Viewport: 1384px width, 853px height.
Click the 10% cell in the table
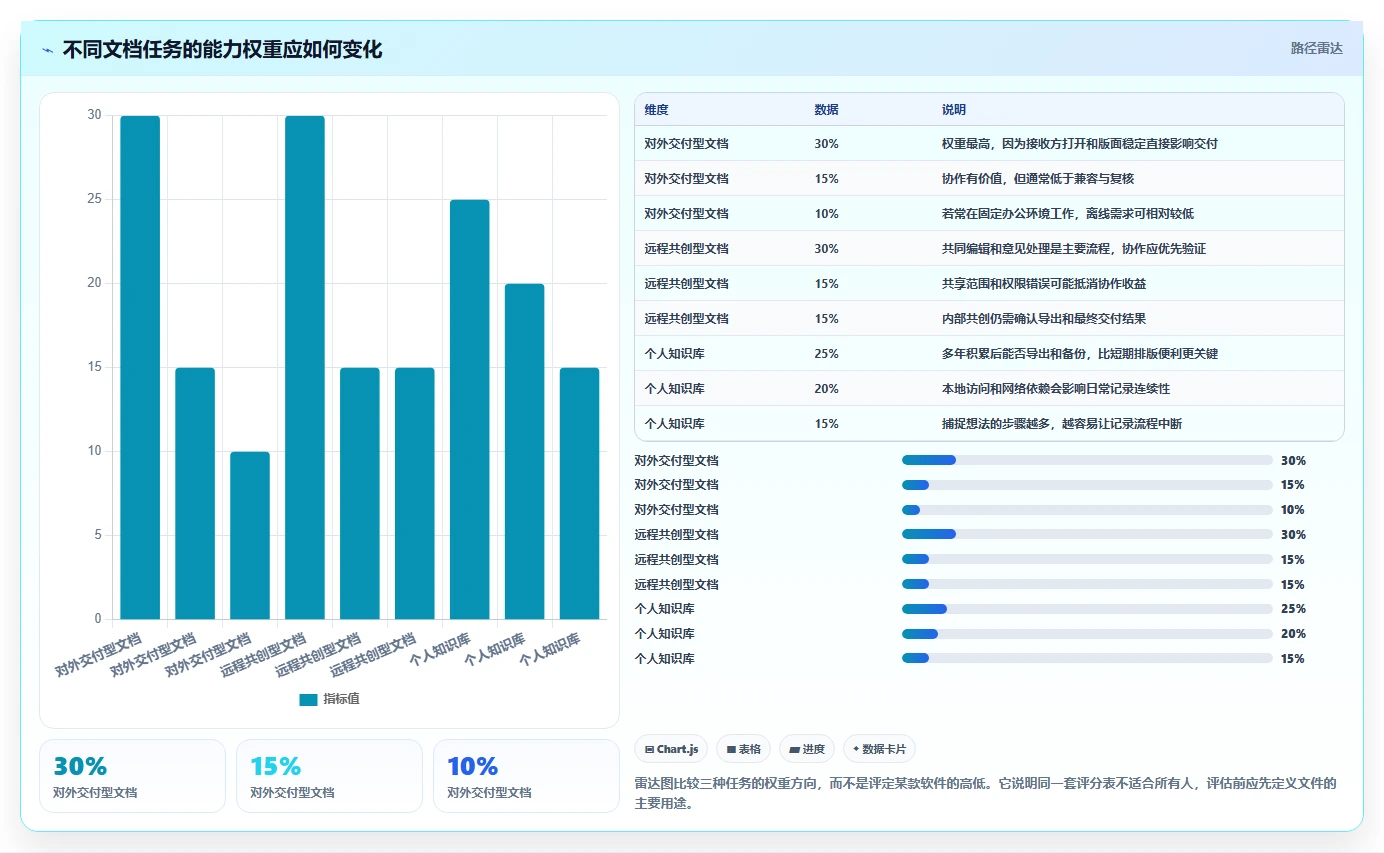[x=827, y=214]
